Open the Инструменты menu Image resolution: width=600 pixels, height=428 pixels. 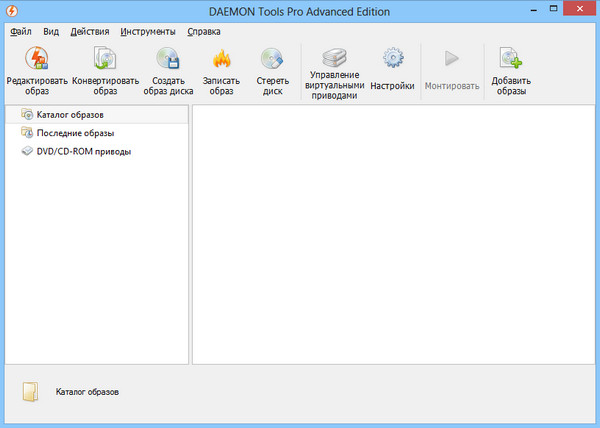[147, 31]
